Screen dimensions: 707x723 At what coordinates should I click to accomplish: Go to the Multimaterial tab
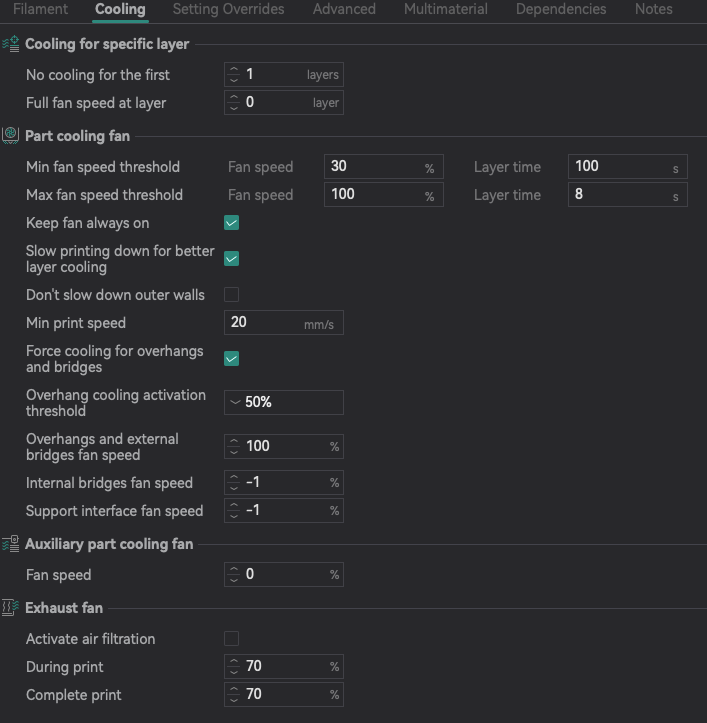tap(446, 9)
